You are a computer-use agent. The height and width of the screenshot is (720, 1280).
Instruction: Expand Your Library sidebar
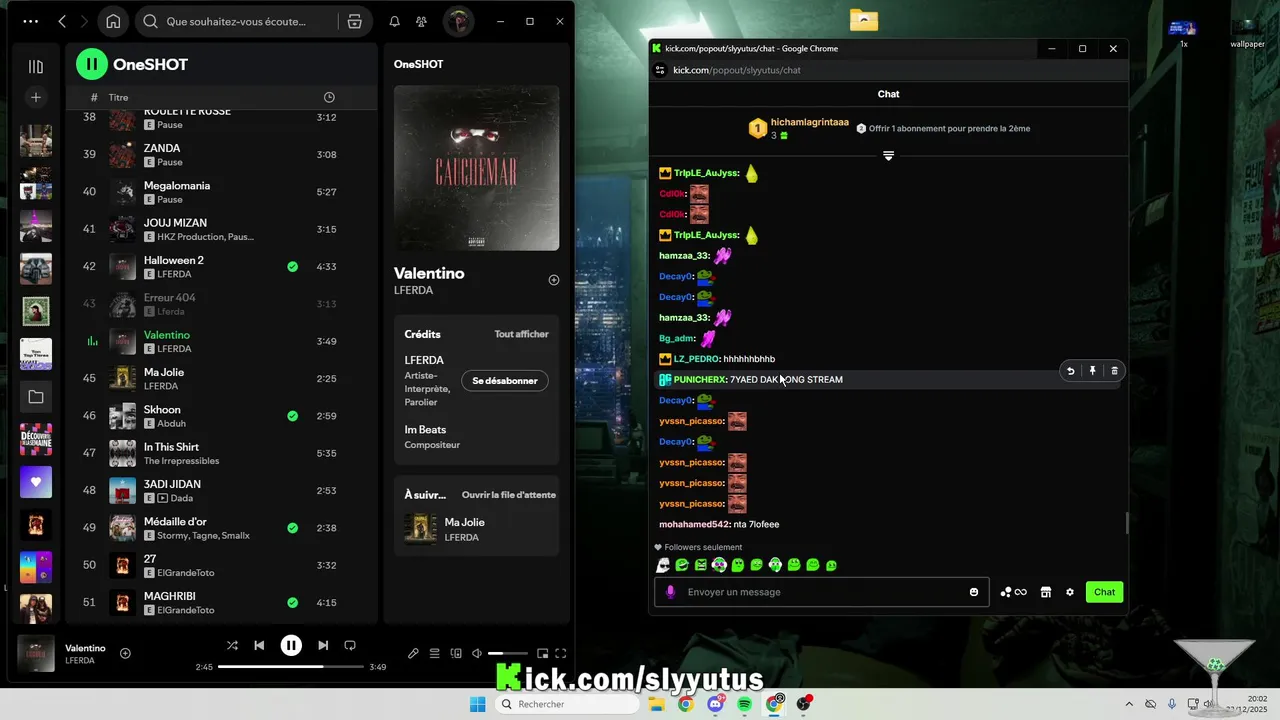point(36,66)
